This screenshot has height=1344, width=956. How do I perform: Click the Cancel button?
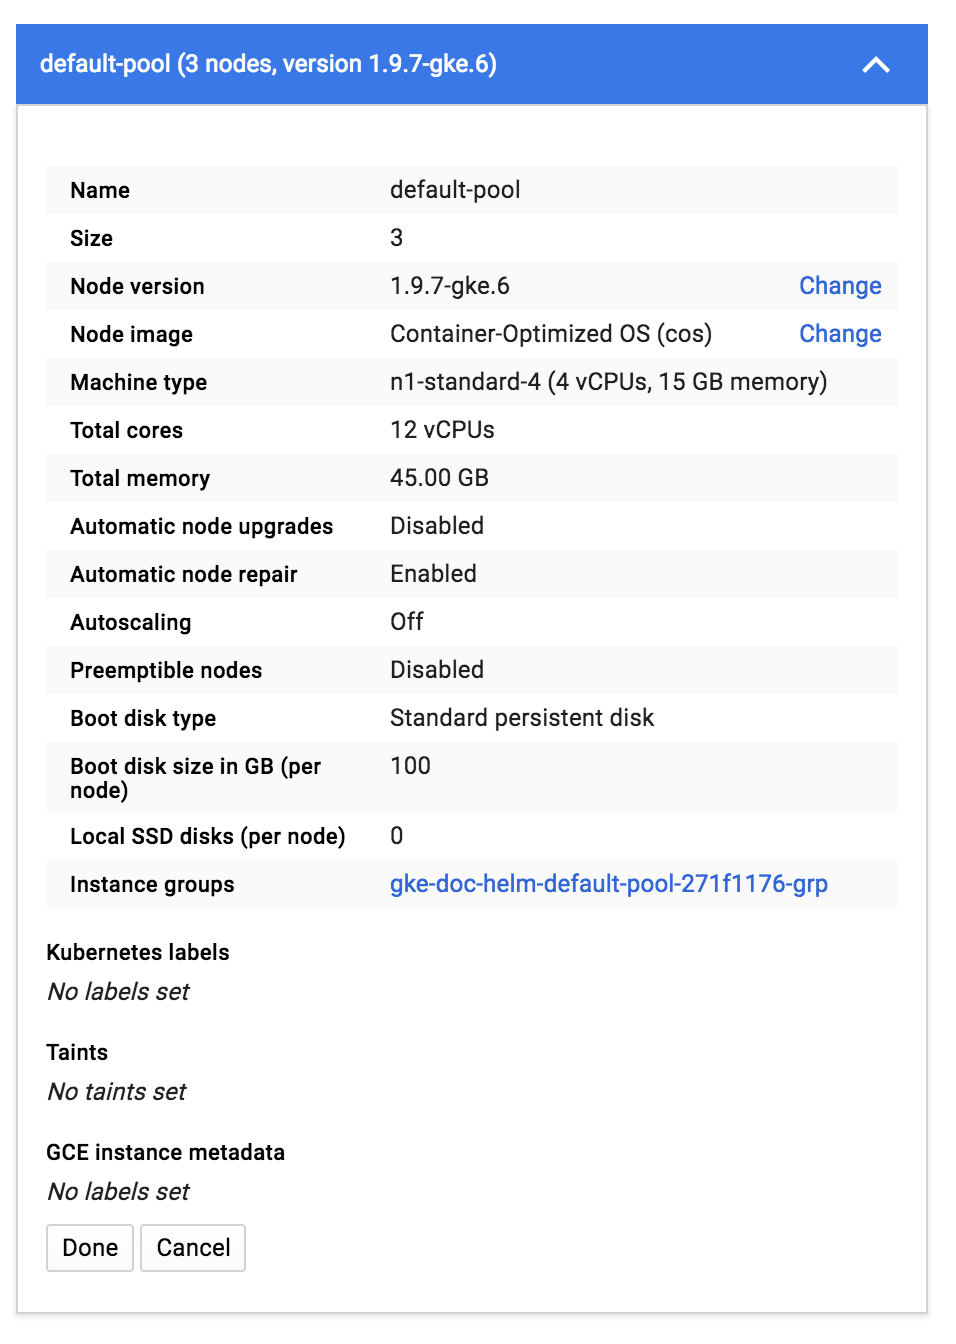tap(193, 1248)
